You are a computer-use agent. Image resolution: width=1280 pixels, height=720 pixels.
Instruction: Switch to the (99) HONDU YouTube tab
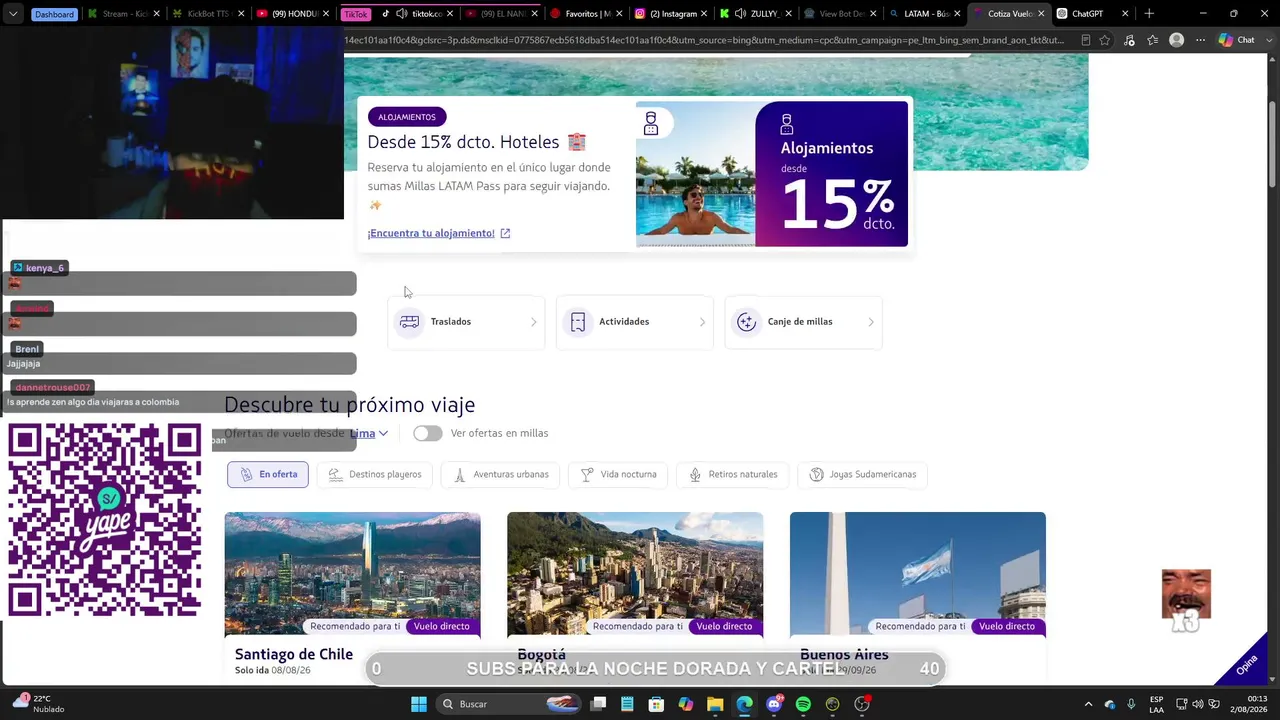pyautogui.click(x=291, y=14)
